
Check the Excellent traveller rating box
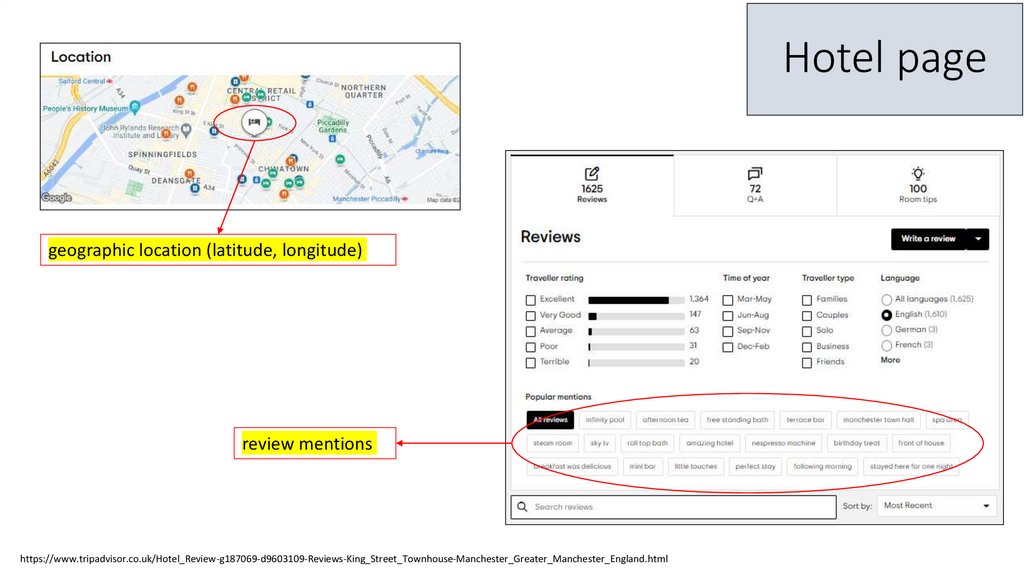pos(531,300)
